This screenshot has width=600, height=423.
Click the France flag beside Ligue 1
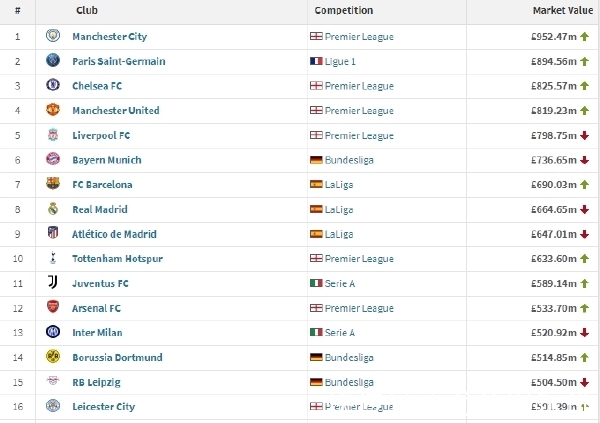[x=316, y=61]
